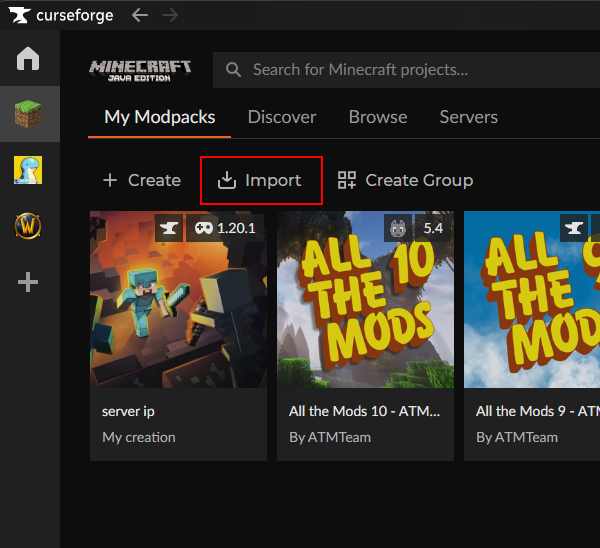This screenshot has height=548, width=600.
Task: Click 'My creation' text under server ip
Action: click(x=139, y=437)
